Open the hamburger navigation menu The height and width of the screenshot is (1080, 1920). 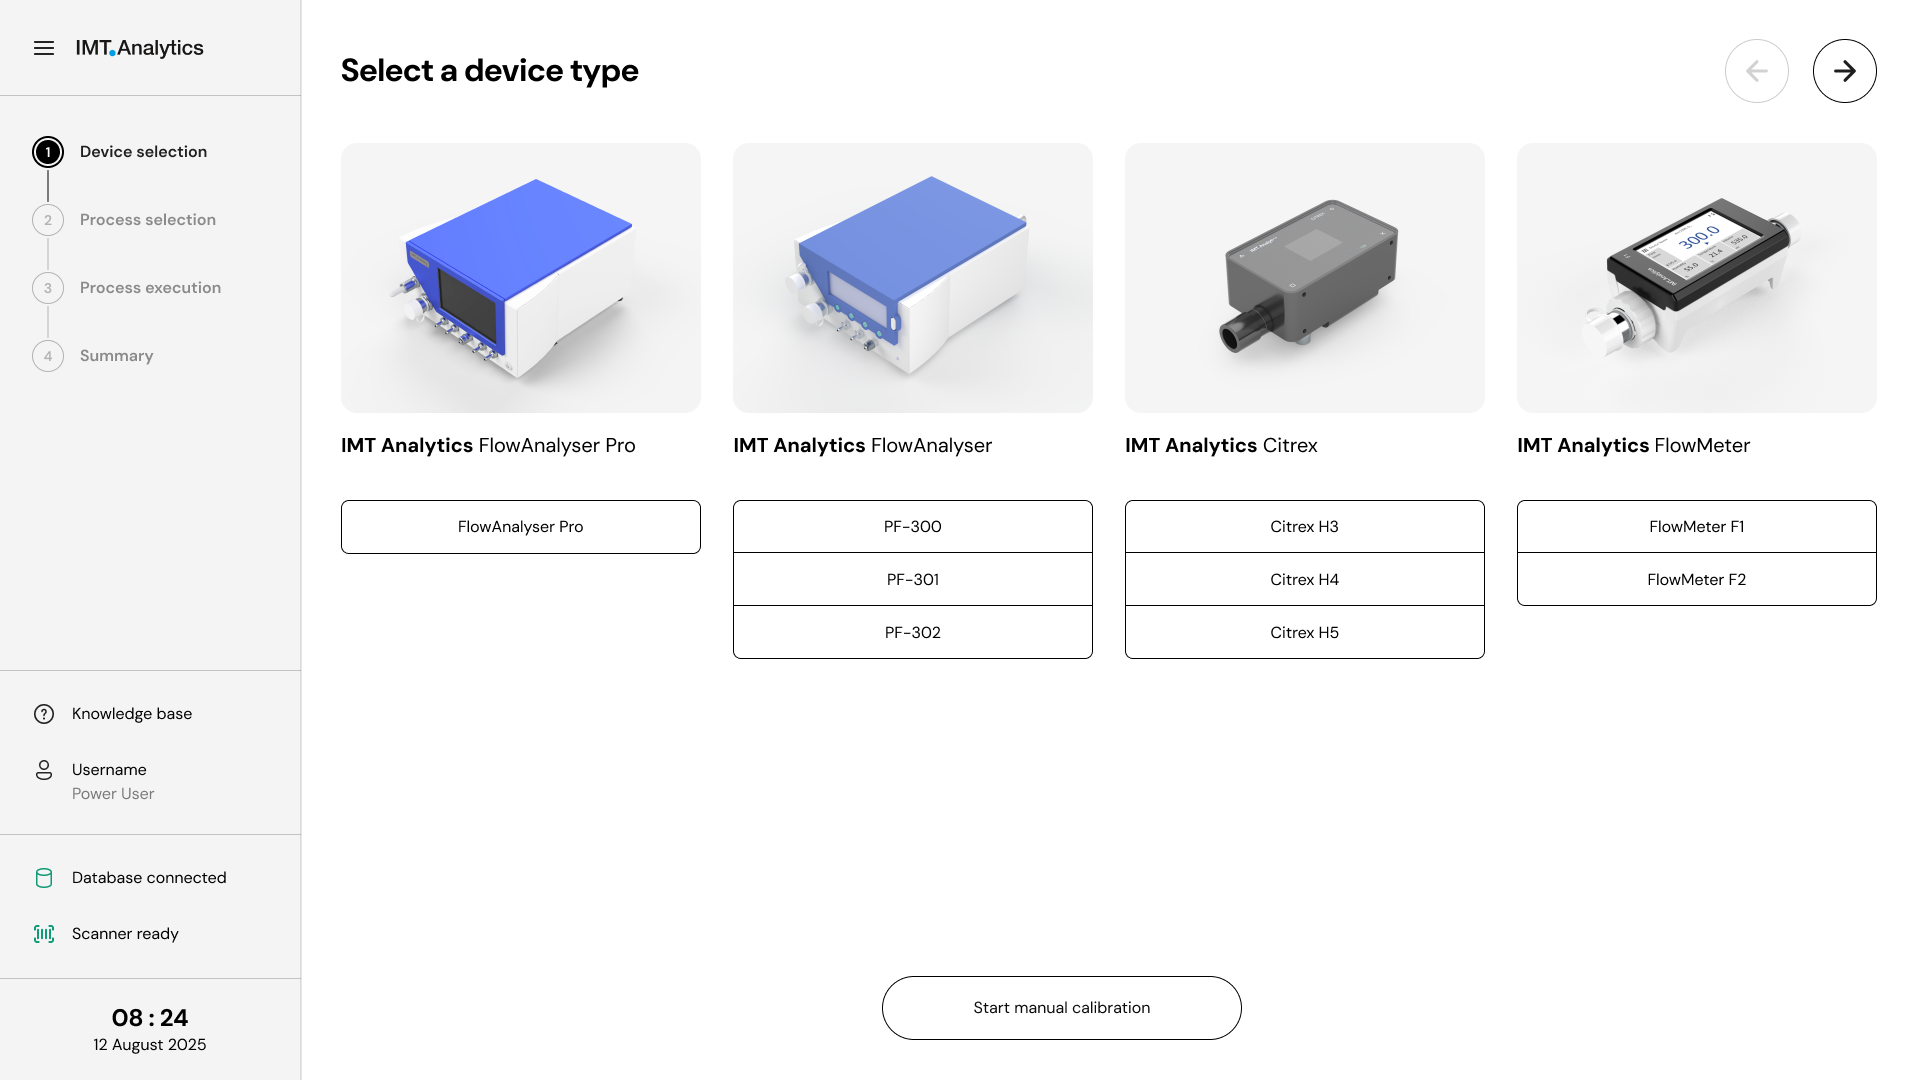click(x=44, y=47)
